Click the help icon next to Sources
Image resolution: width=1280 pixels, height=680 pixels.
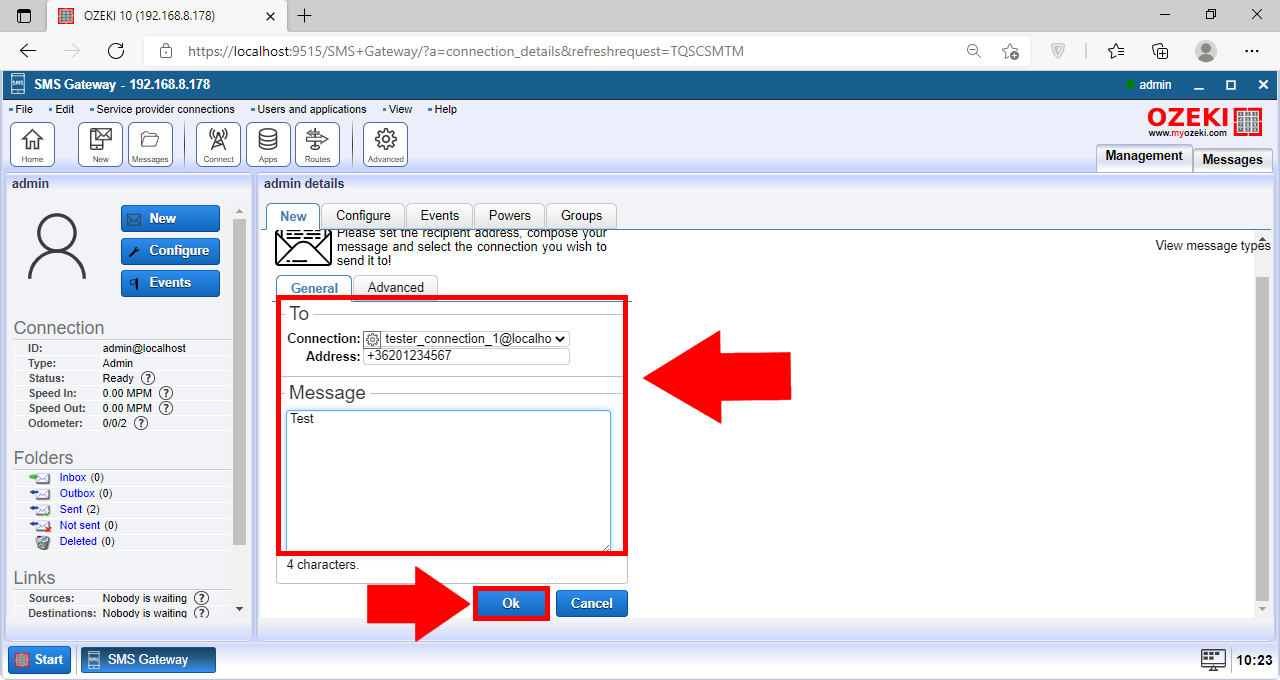coord(201,598)
